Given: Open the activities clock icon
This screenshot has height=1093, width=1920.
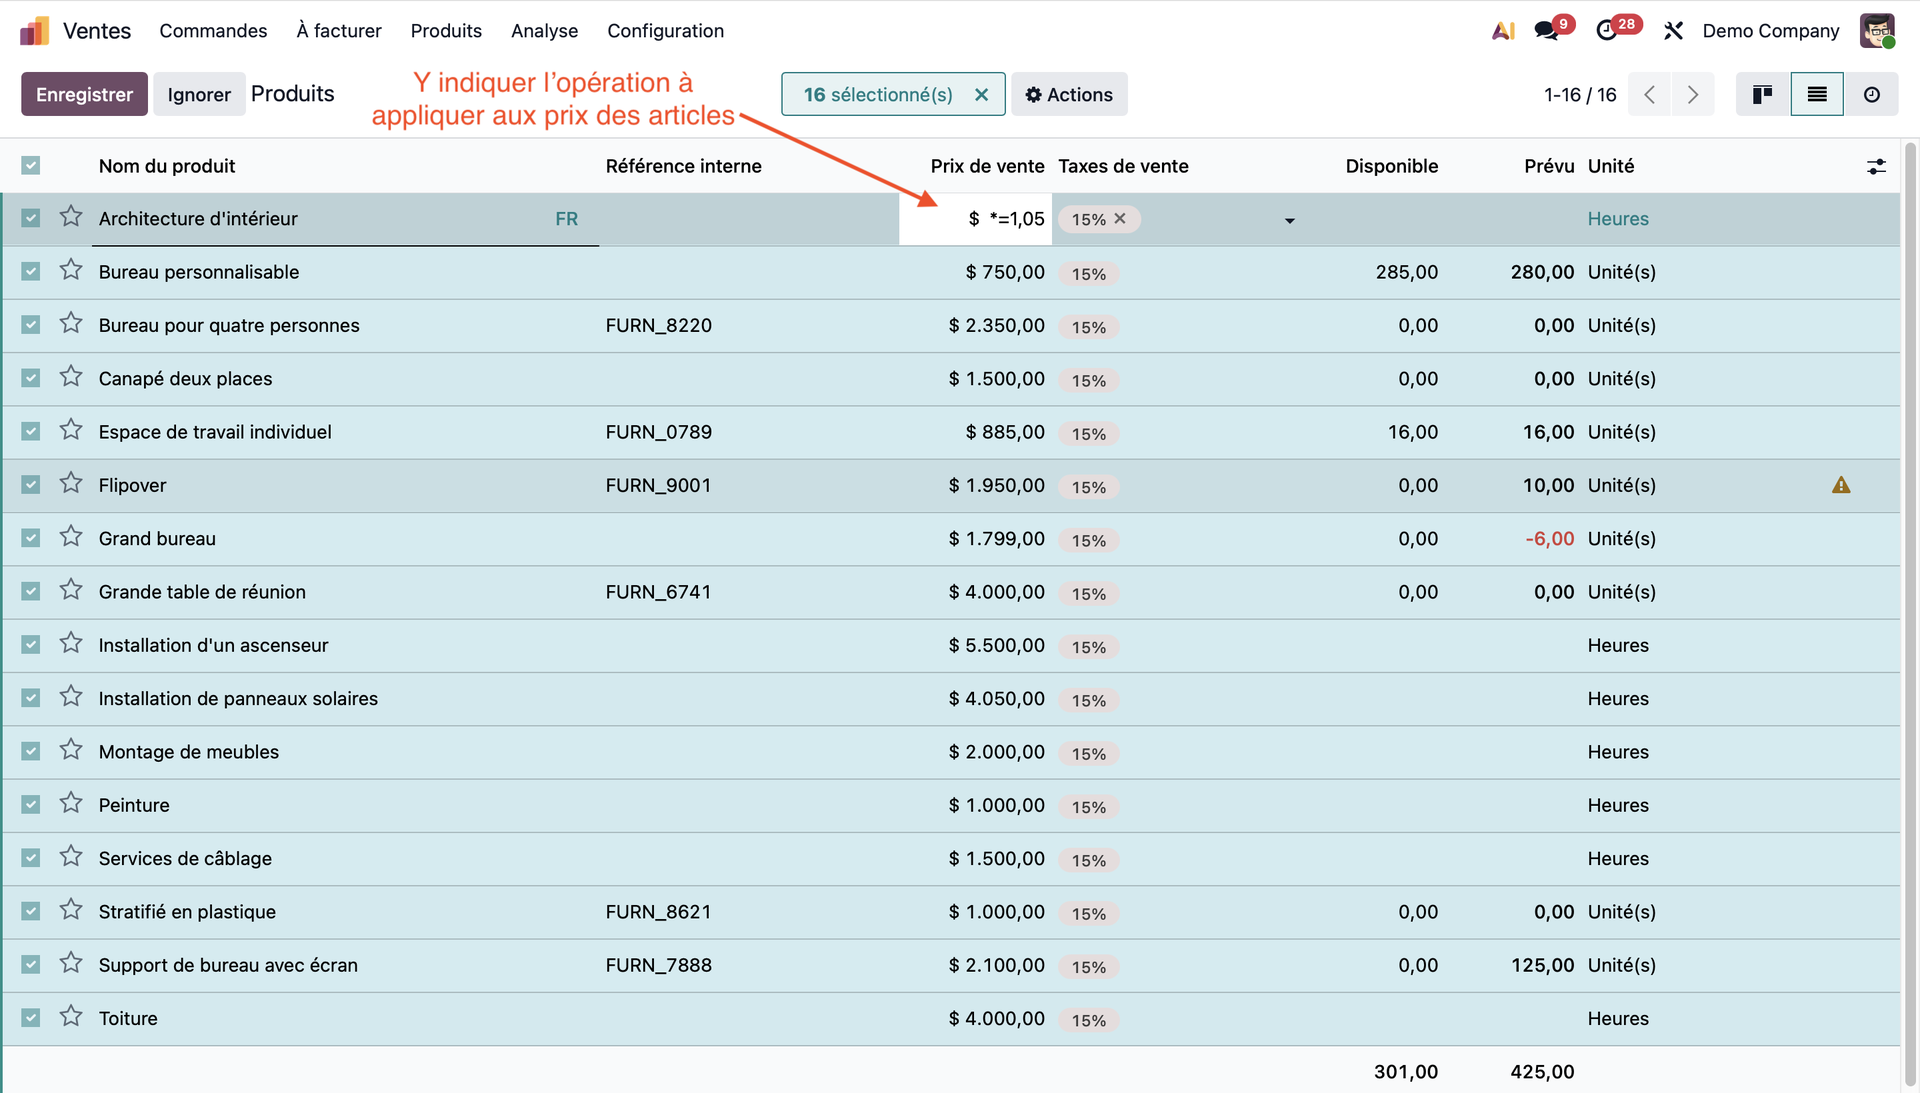Looking at the screenshot, I should [1607, 31].
